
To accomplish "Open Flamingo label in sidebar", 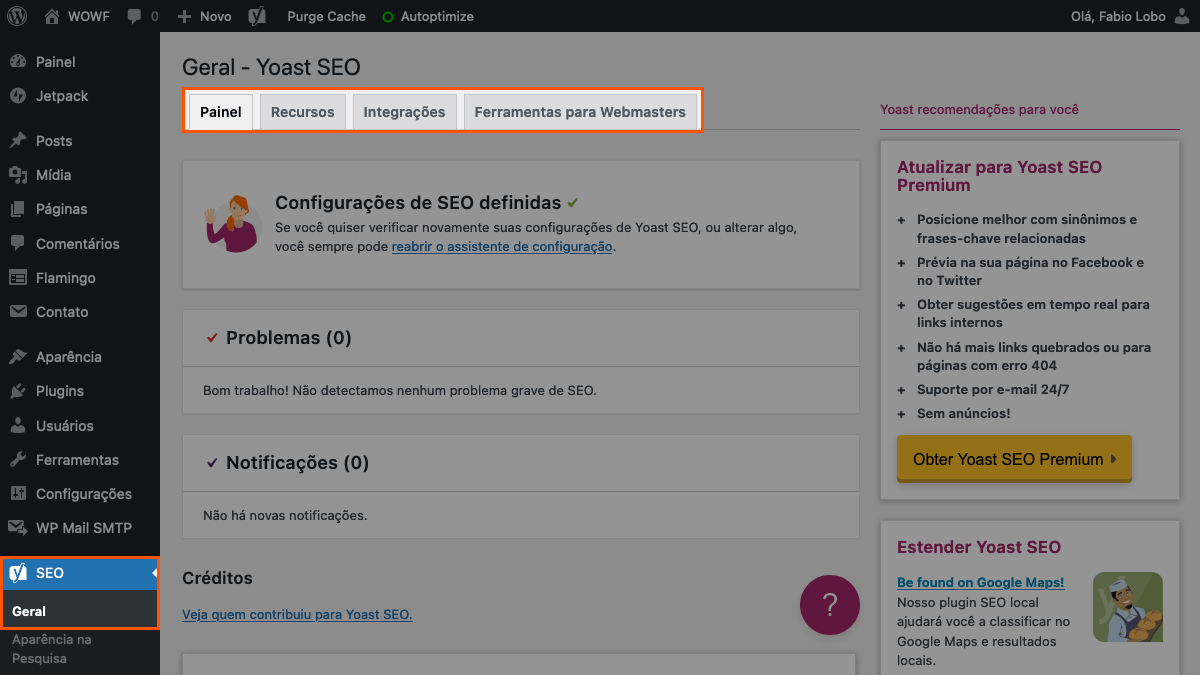I will pos(66,278).
